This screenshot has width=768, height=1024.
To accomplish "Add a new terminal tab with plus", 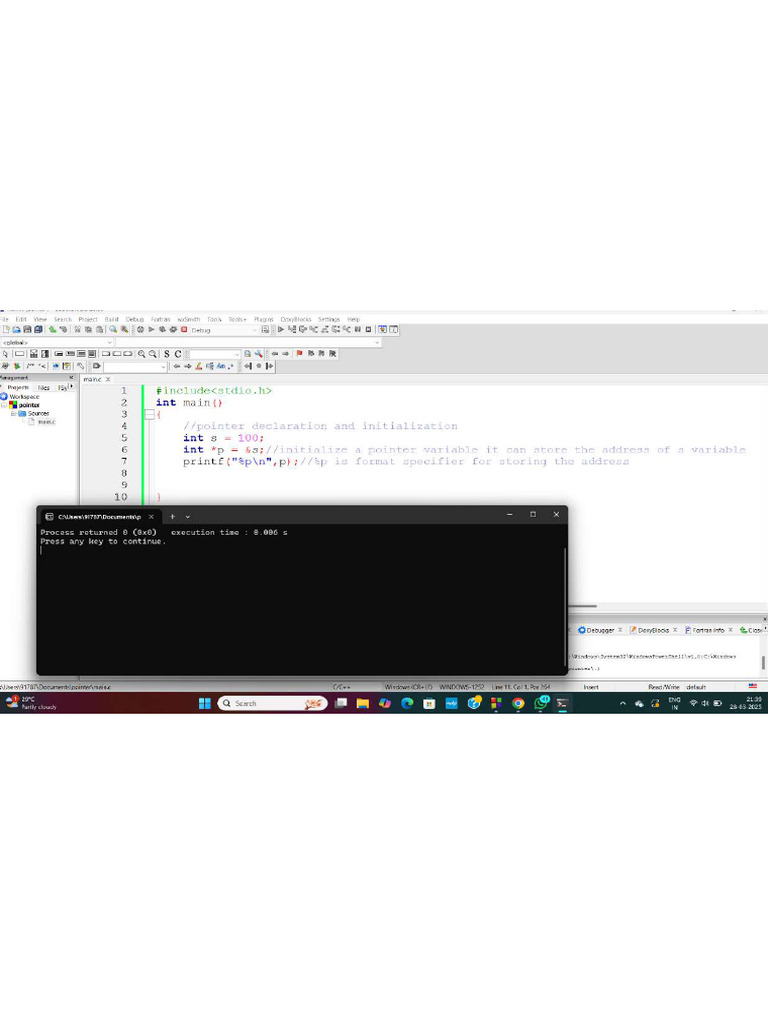I will 172,517.
